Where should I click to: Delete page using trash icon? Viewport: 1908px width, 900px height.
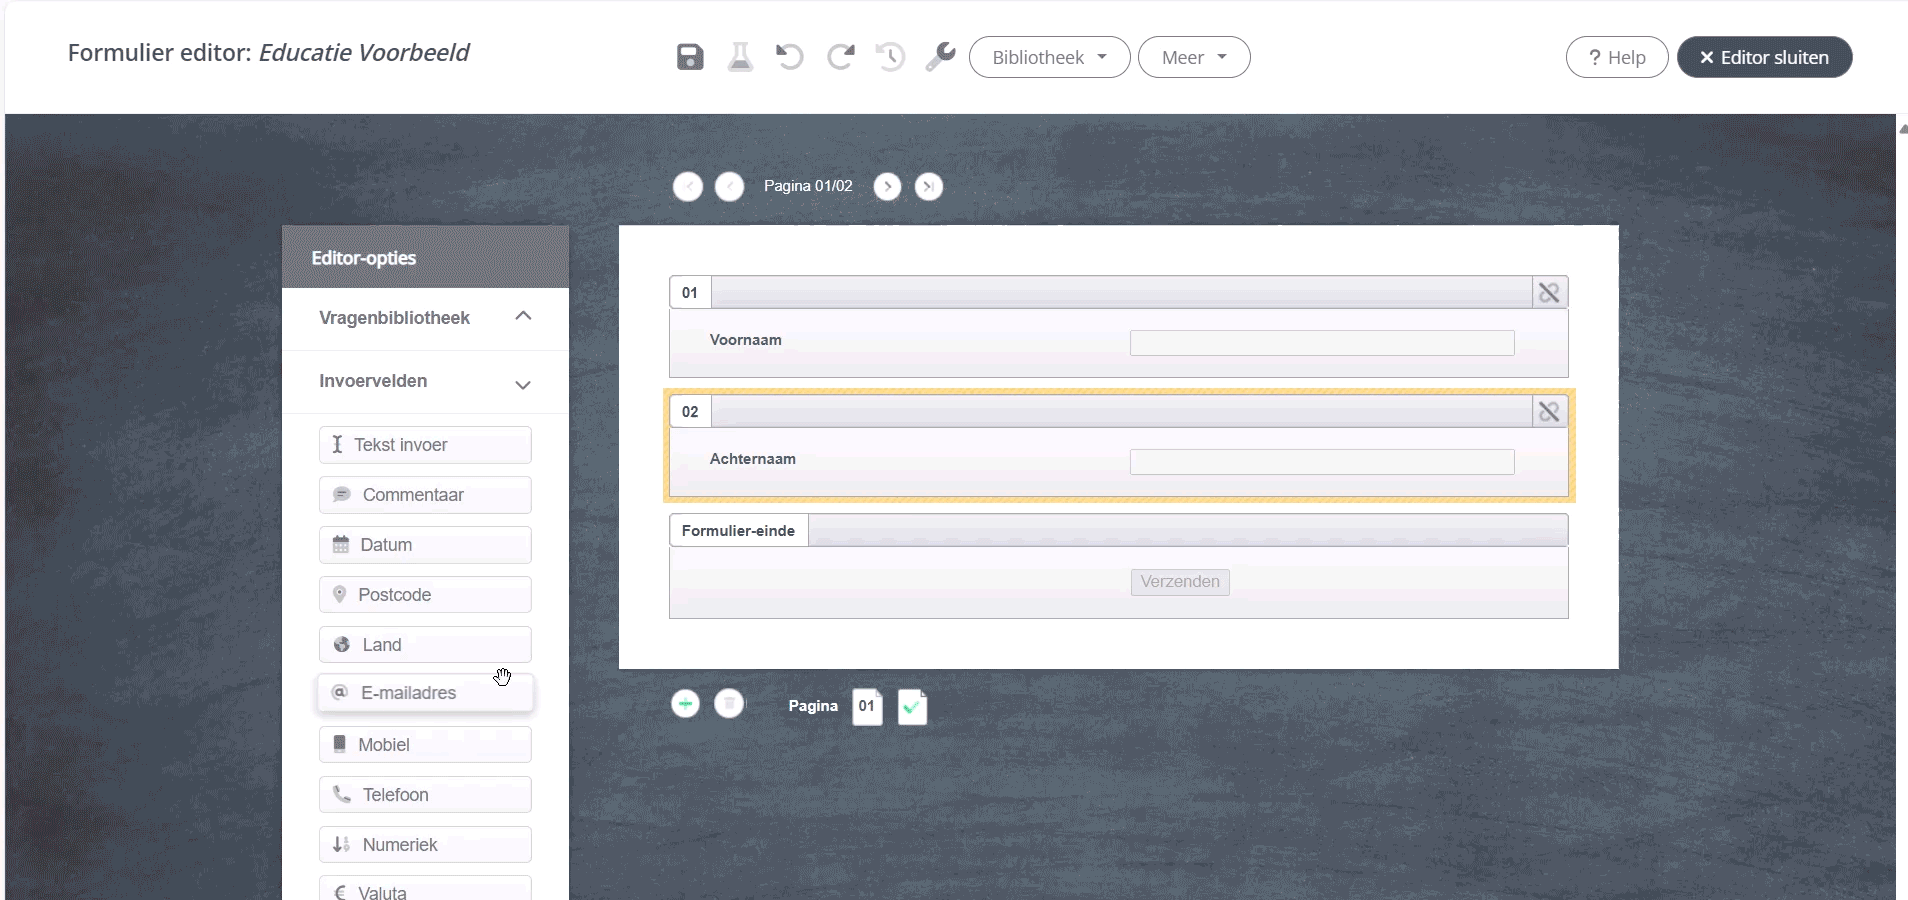pos(729,704)
